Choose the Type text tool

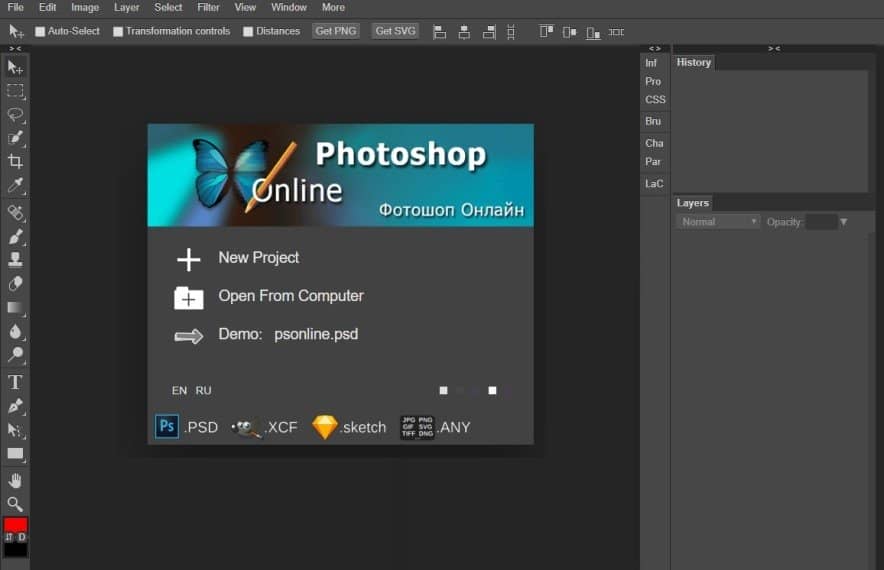pos(15,382)
